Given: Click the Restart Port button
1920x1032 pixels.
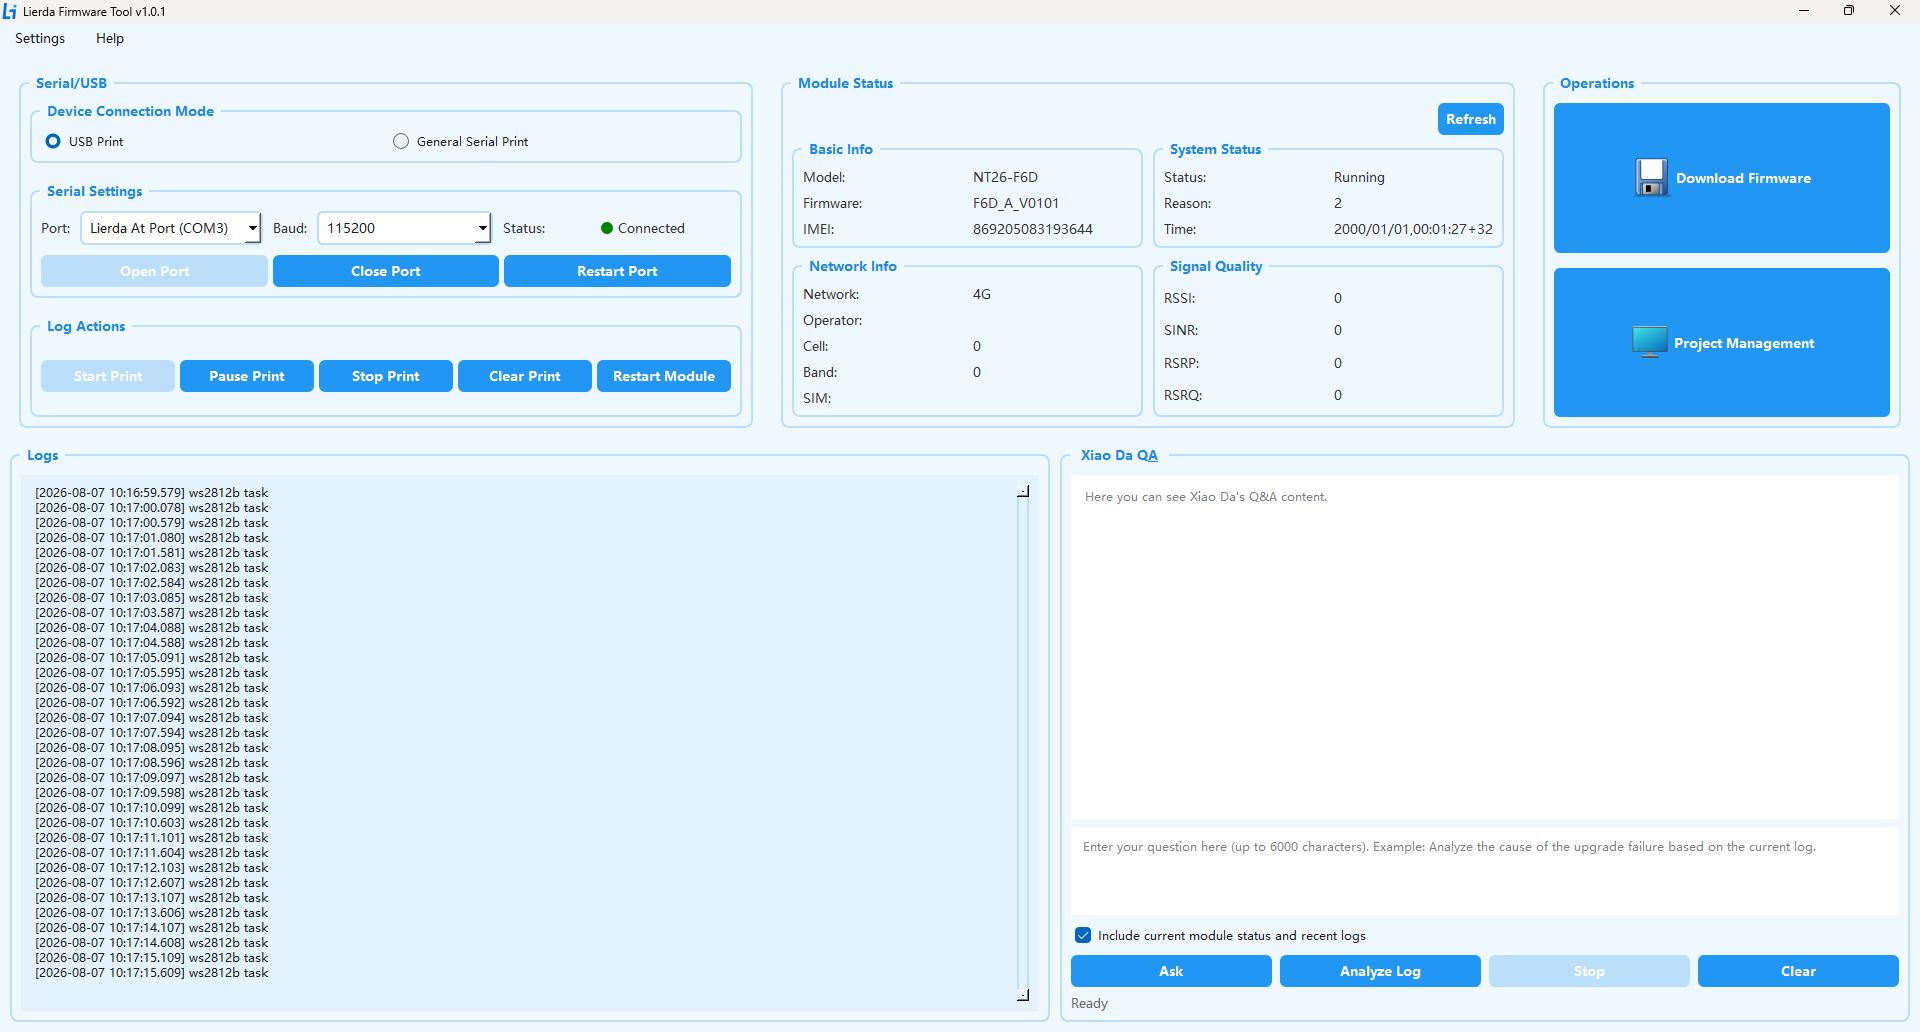Looking at the screenshot, I should 617,271.
